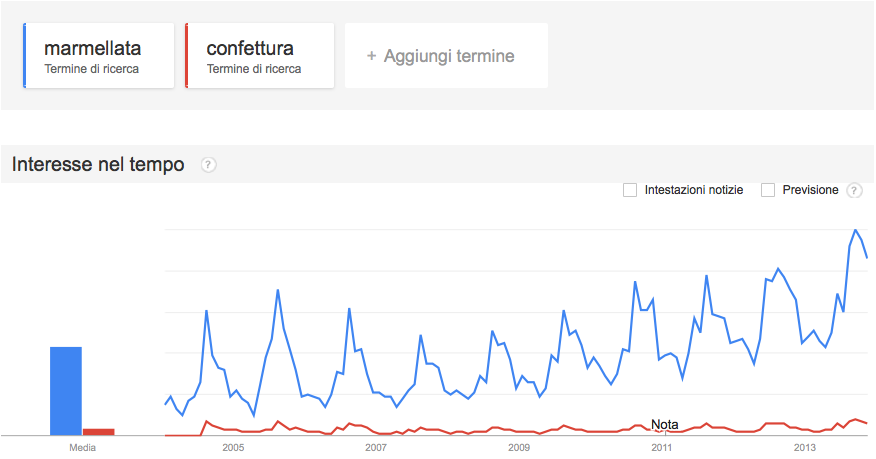Open the Nota marker on the chart
Screen dimensions: 876x459
pyautogui.click(x=664, y=424)
